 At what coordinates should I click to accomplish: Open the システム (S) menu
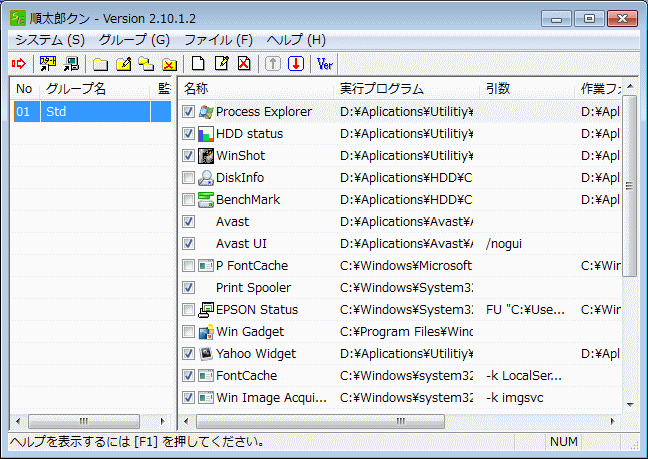click(x=50, y=39)
